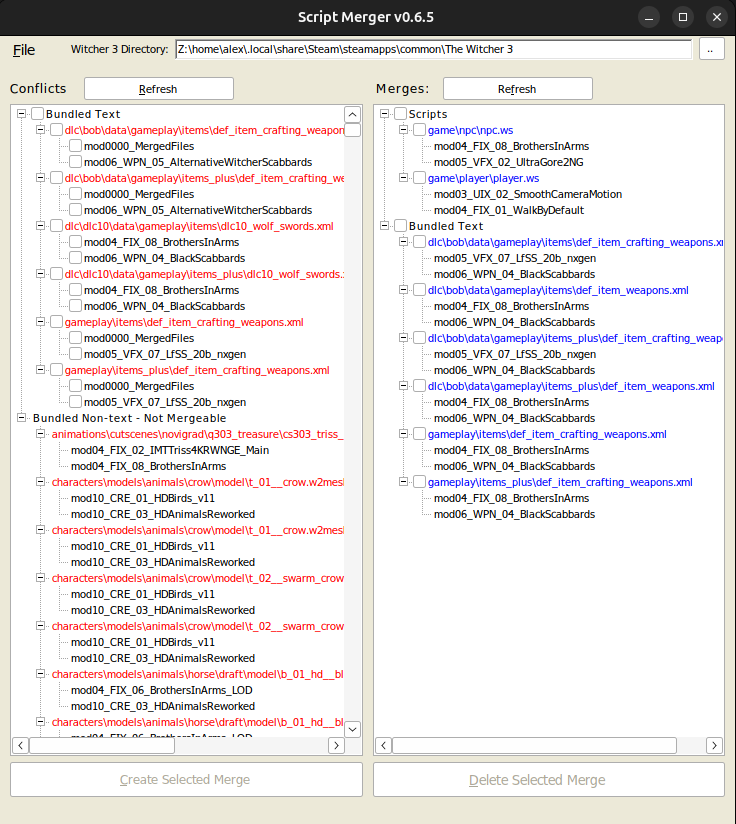Maximize the Script Merger window
This screenshot has width=736, height=824.
point(682,17)
